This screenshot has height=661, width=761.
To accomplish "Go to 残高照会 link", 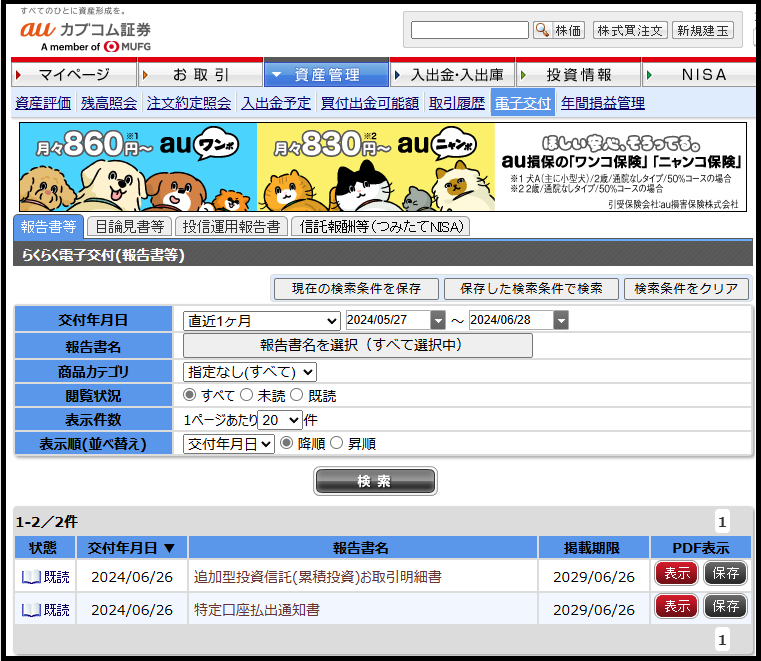I will 109,103.
